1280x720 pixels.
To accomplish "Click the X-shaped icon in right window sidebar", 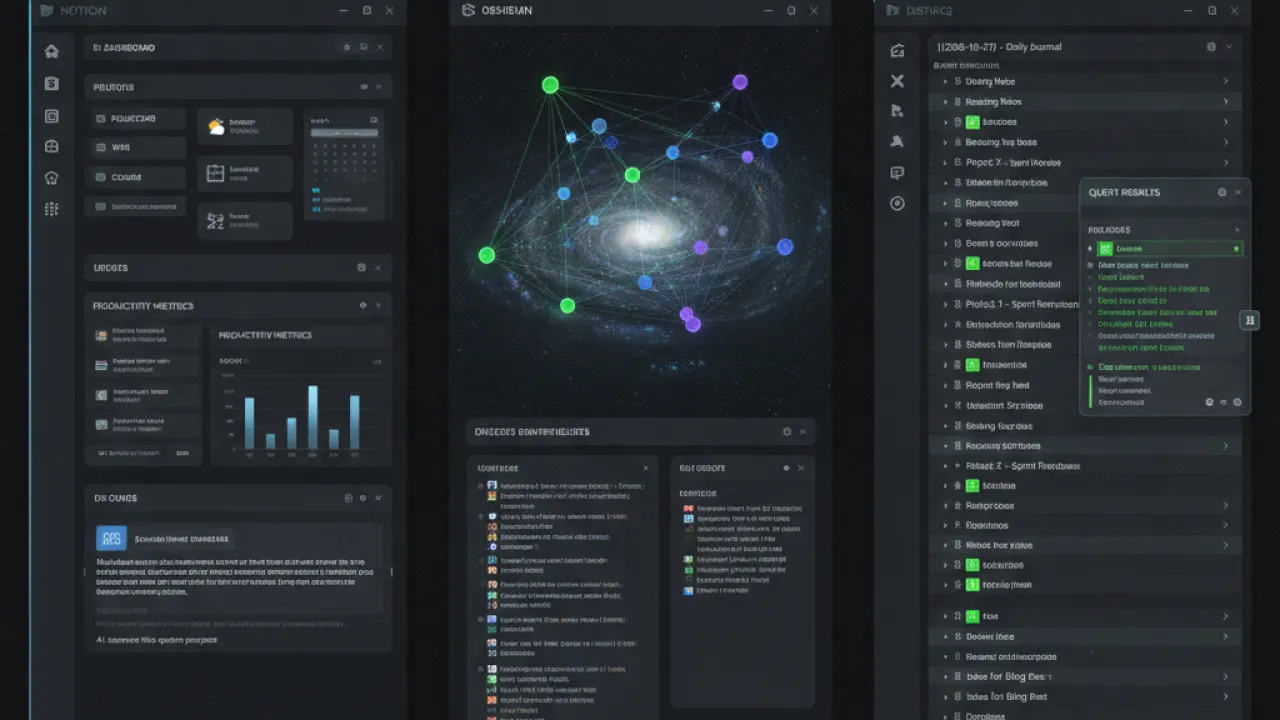I will pyautogui.click(x=897, y=81).
